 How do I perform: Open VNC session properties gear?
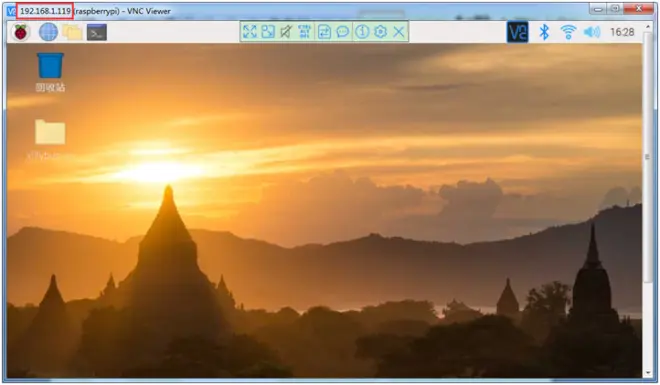pos(381,32)
